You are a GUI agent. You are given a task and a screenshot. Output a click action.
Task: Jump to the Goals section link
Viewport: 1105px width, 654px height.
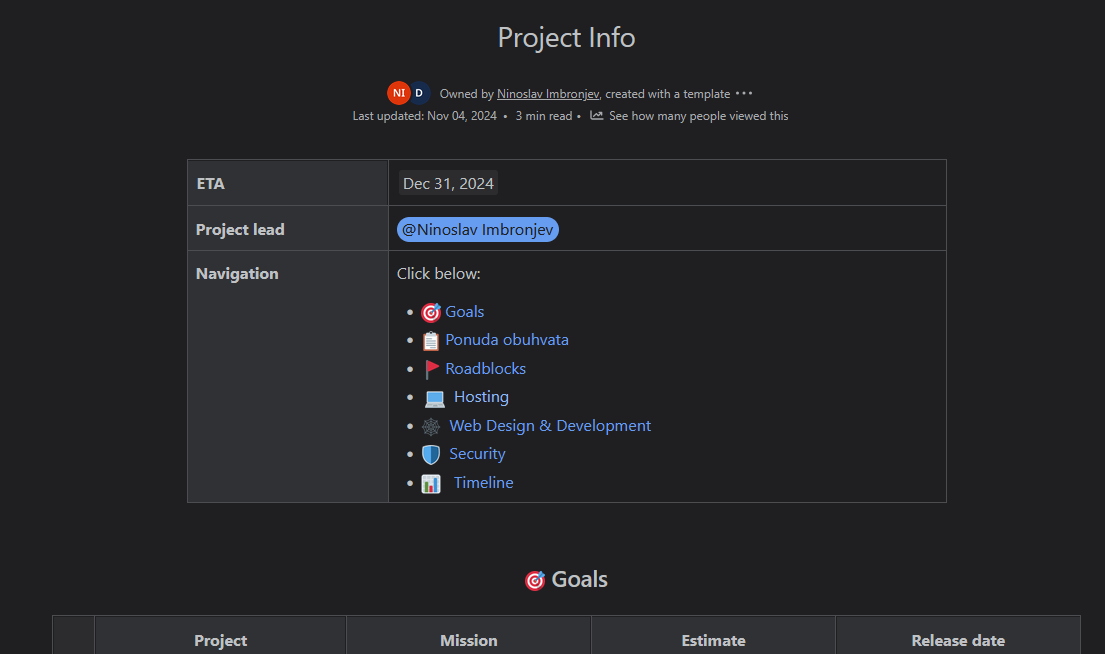click(464, 311)
